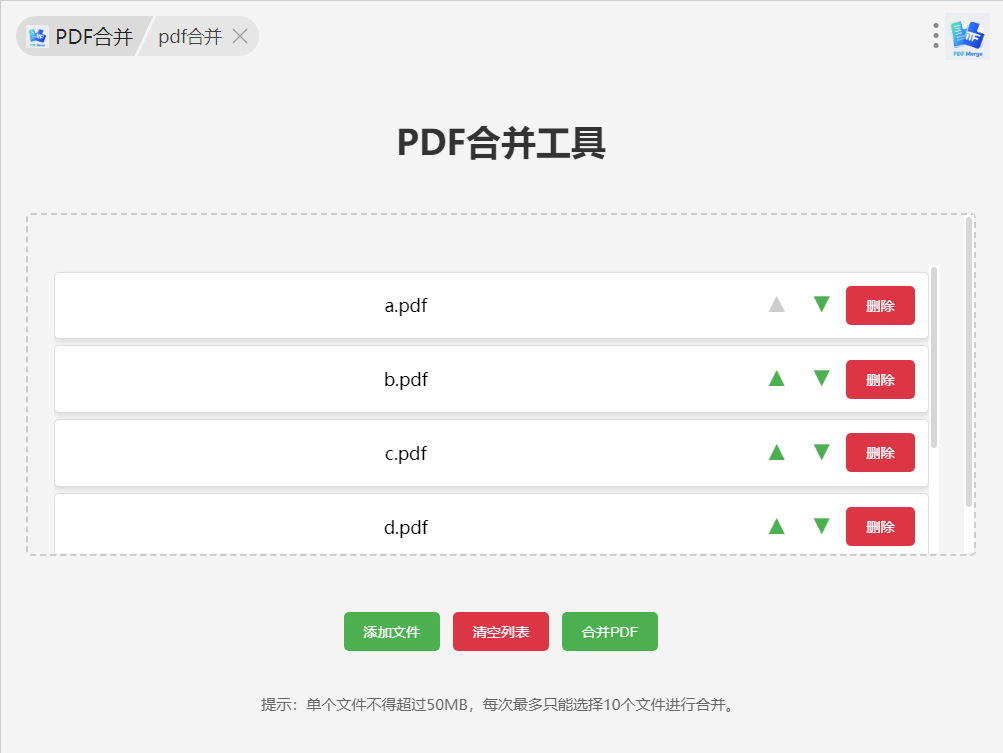1003x753 pixels.
Task: Move b.pdf up one position
Action: click(x=777, y=379)
